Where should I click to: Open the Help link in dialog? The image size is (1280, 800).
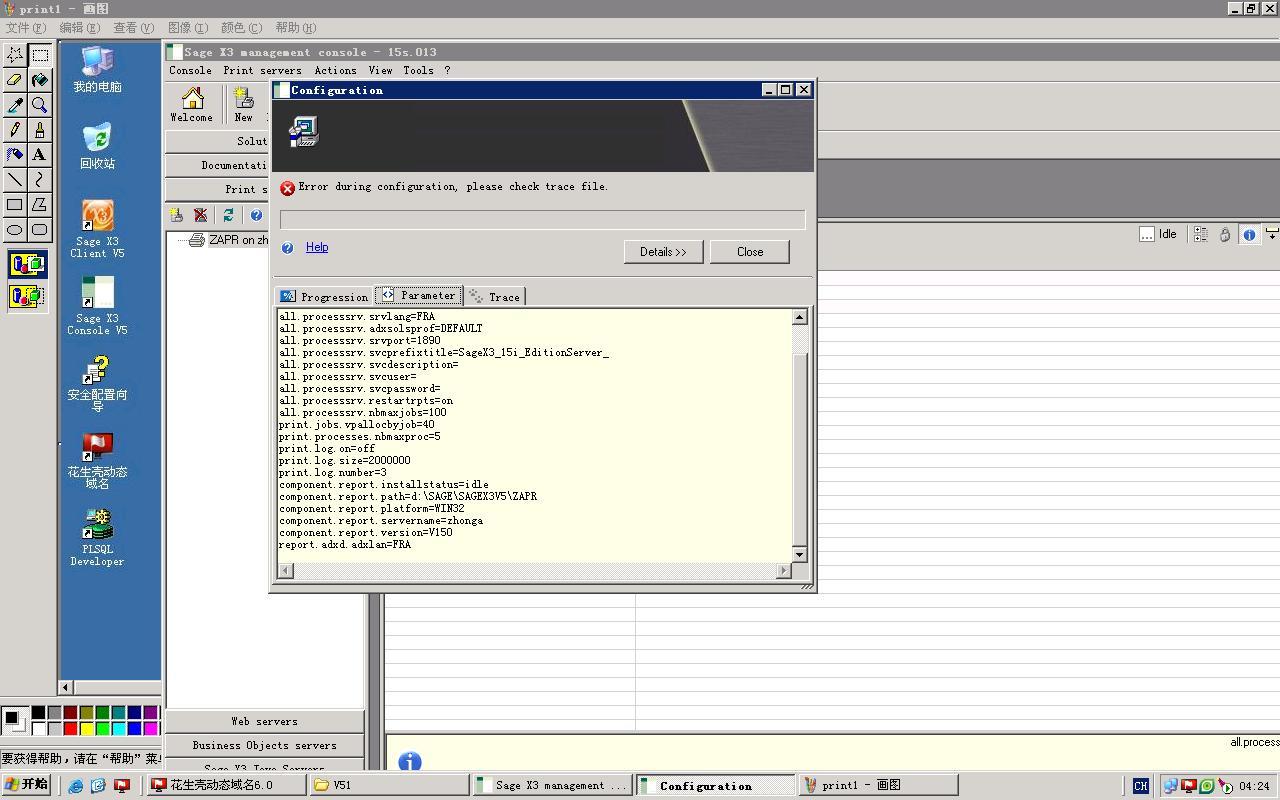316,247
